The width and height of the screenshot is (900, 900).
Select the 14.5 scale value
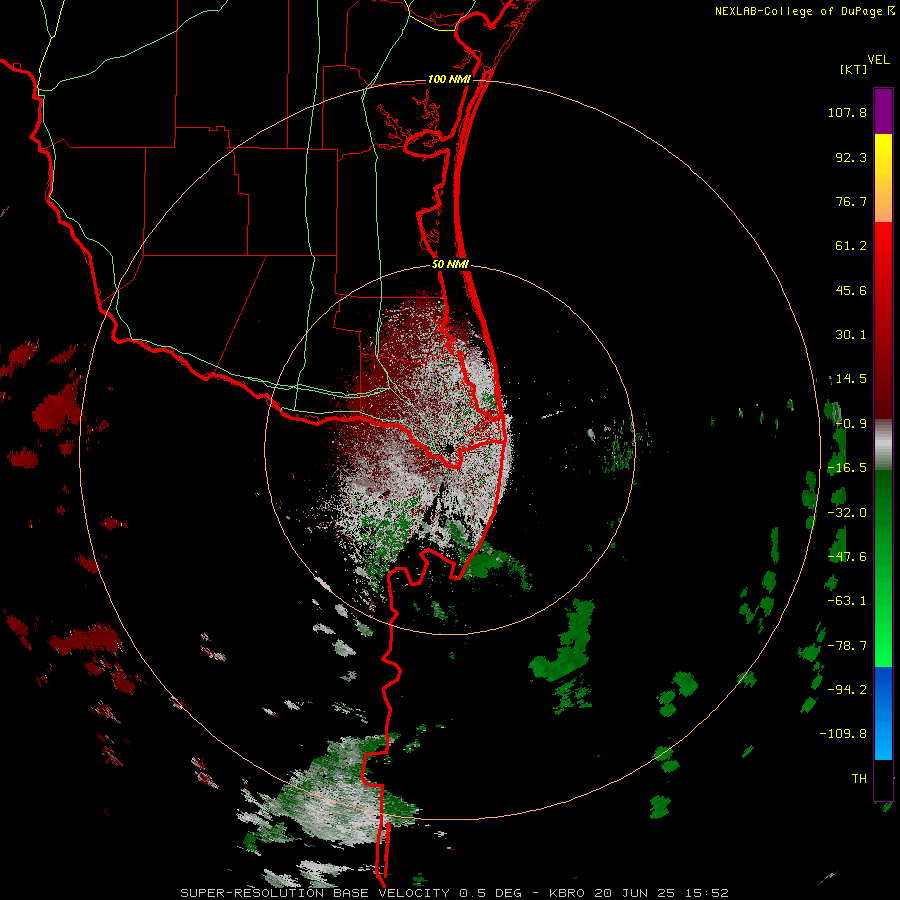pos(851,379)
